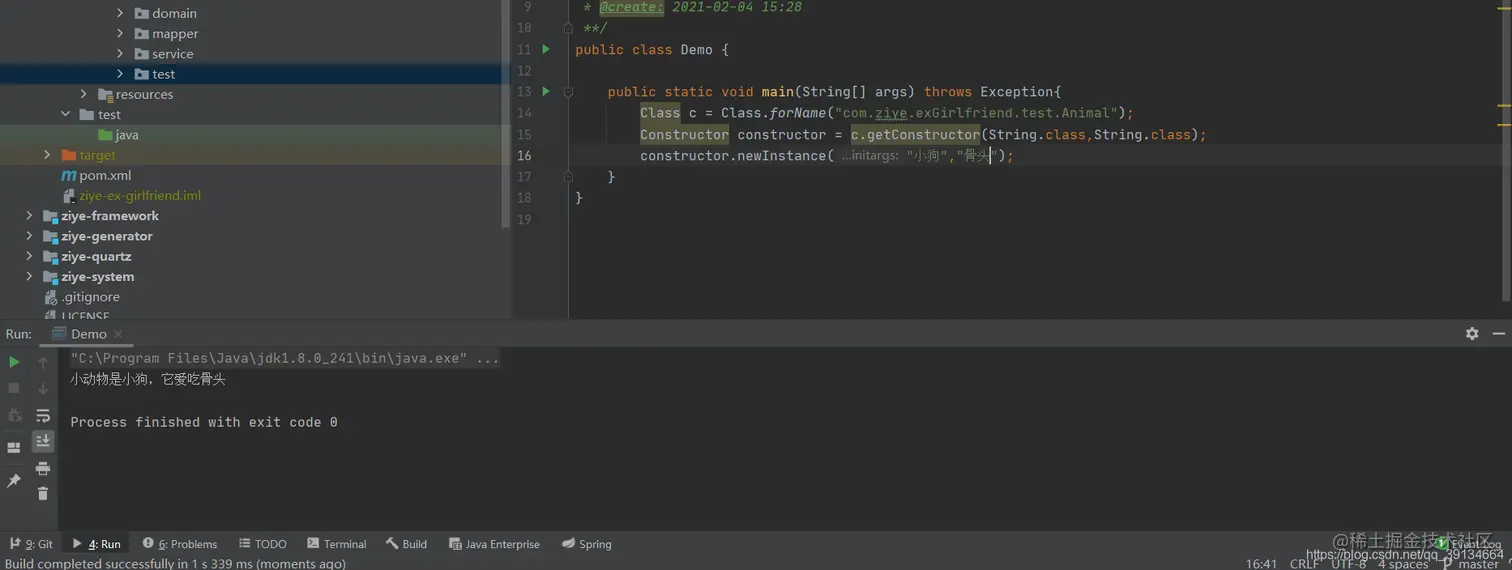The height and width of the screenshot is (570, 1512).
Task: Click fold marker at main closing brace
Action: click(x=568, y=176)
